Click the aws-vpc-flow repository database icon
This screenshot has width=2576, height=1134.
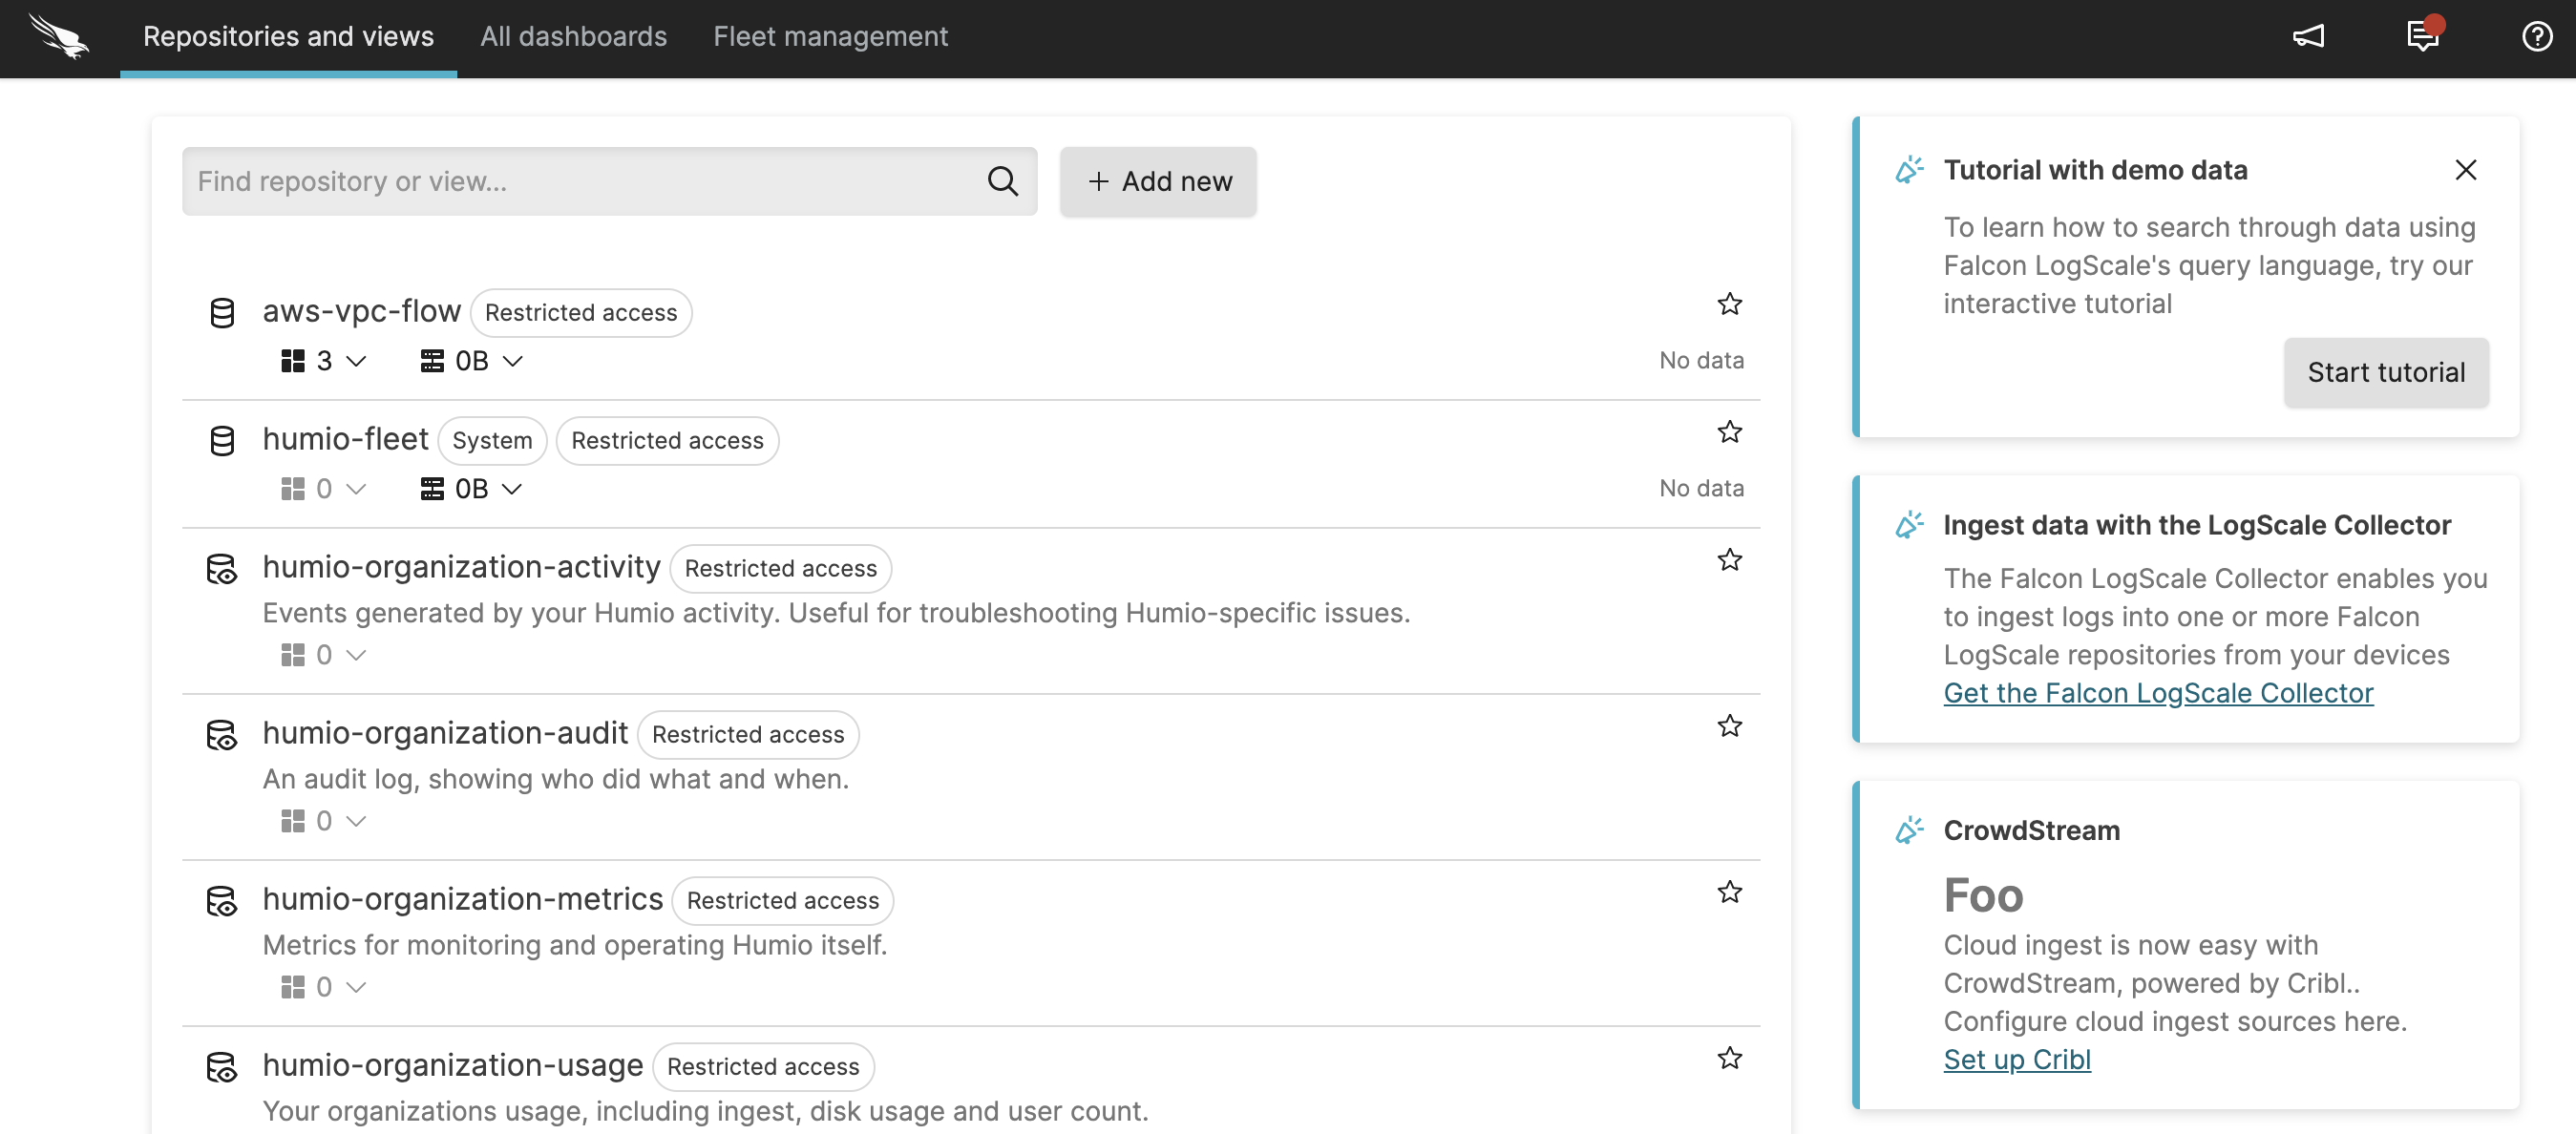(x=222, y=312)
